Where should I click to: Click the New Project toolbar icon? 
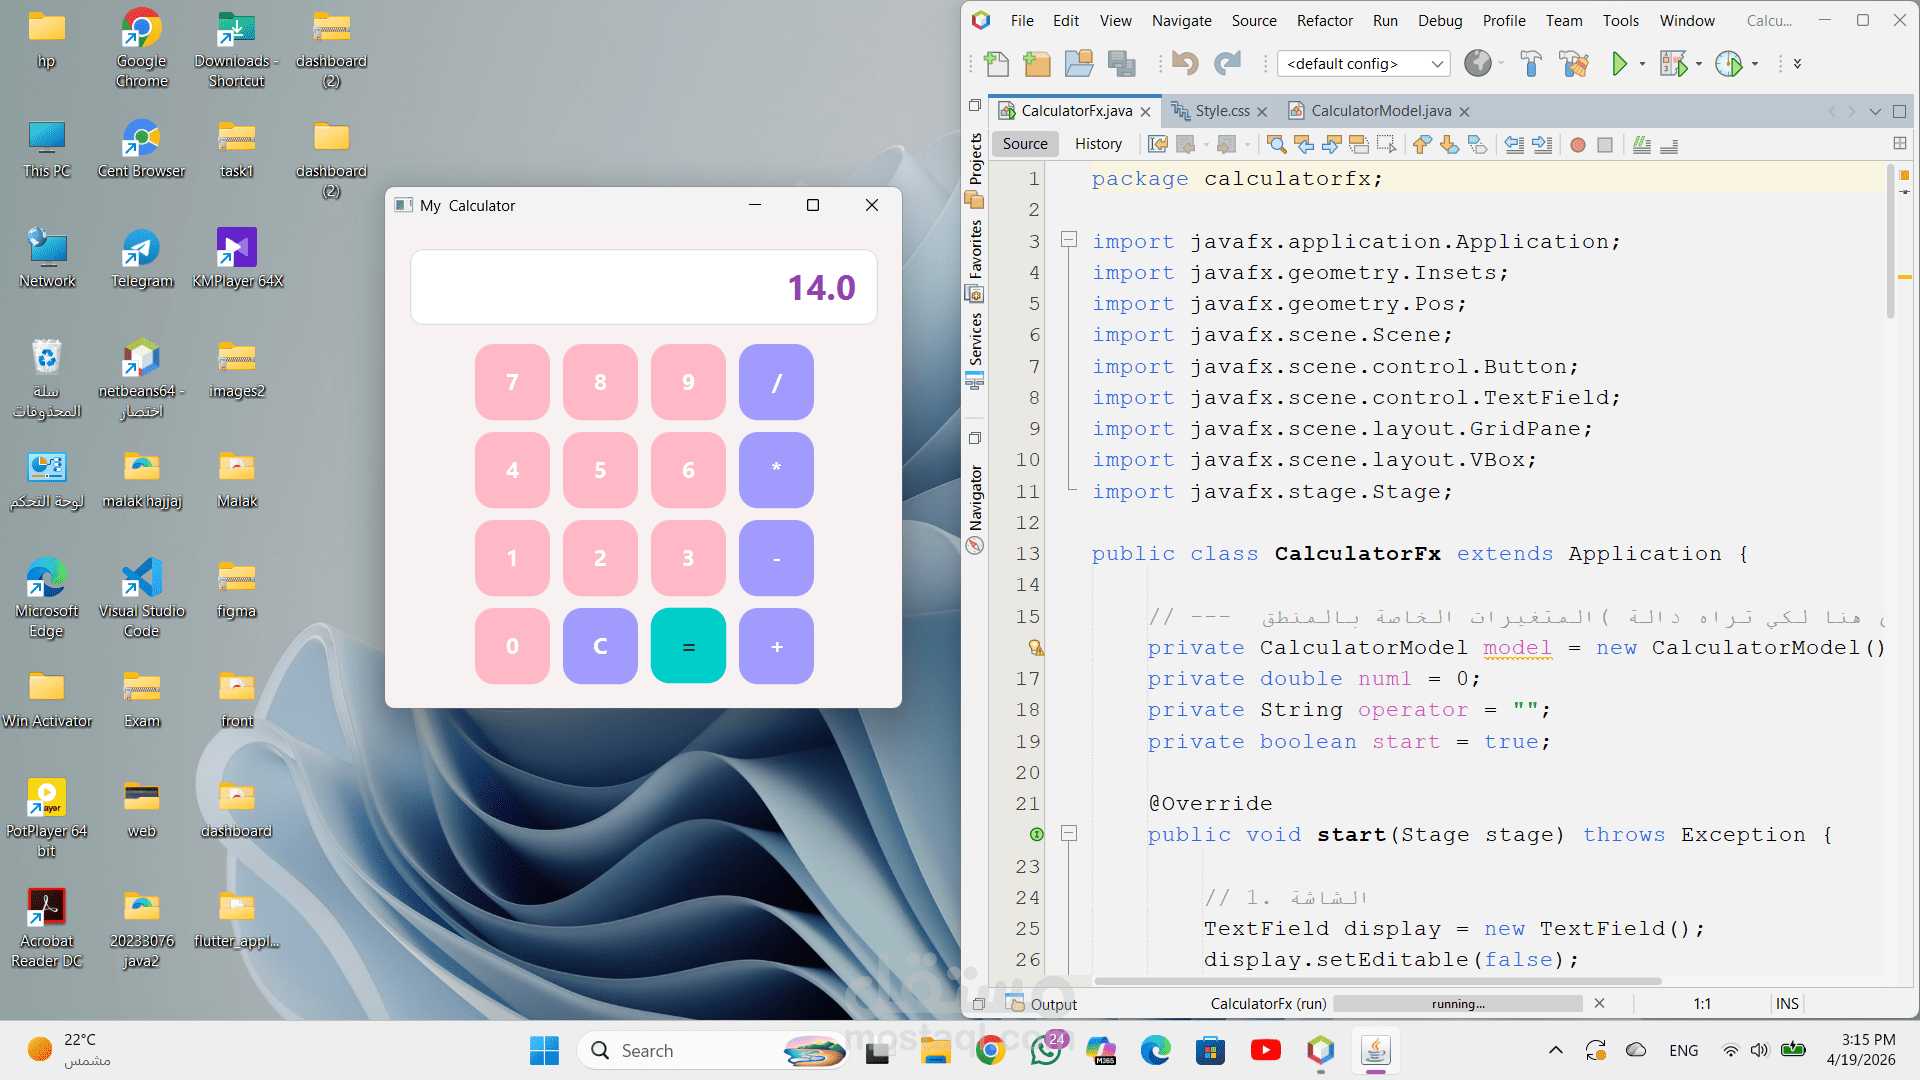coord(1037,64)
